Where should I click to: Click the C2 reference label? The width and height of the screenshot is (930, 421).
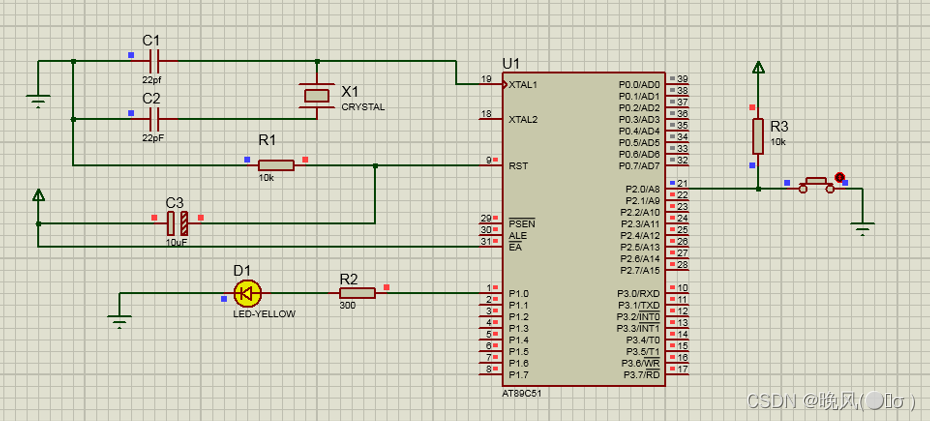(151, 98)
